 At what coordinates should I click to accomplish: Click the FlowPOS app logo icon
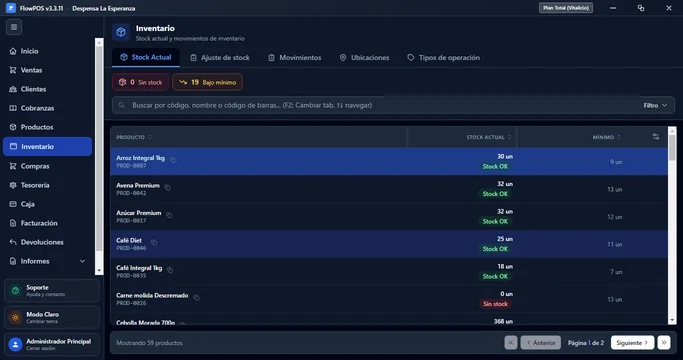click(x=11, y=8)
